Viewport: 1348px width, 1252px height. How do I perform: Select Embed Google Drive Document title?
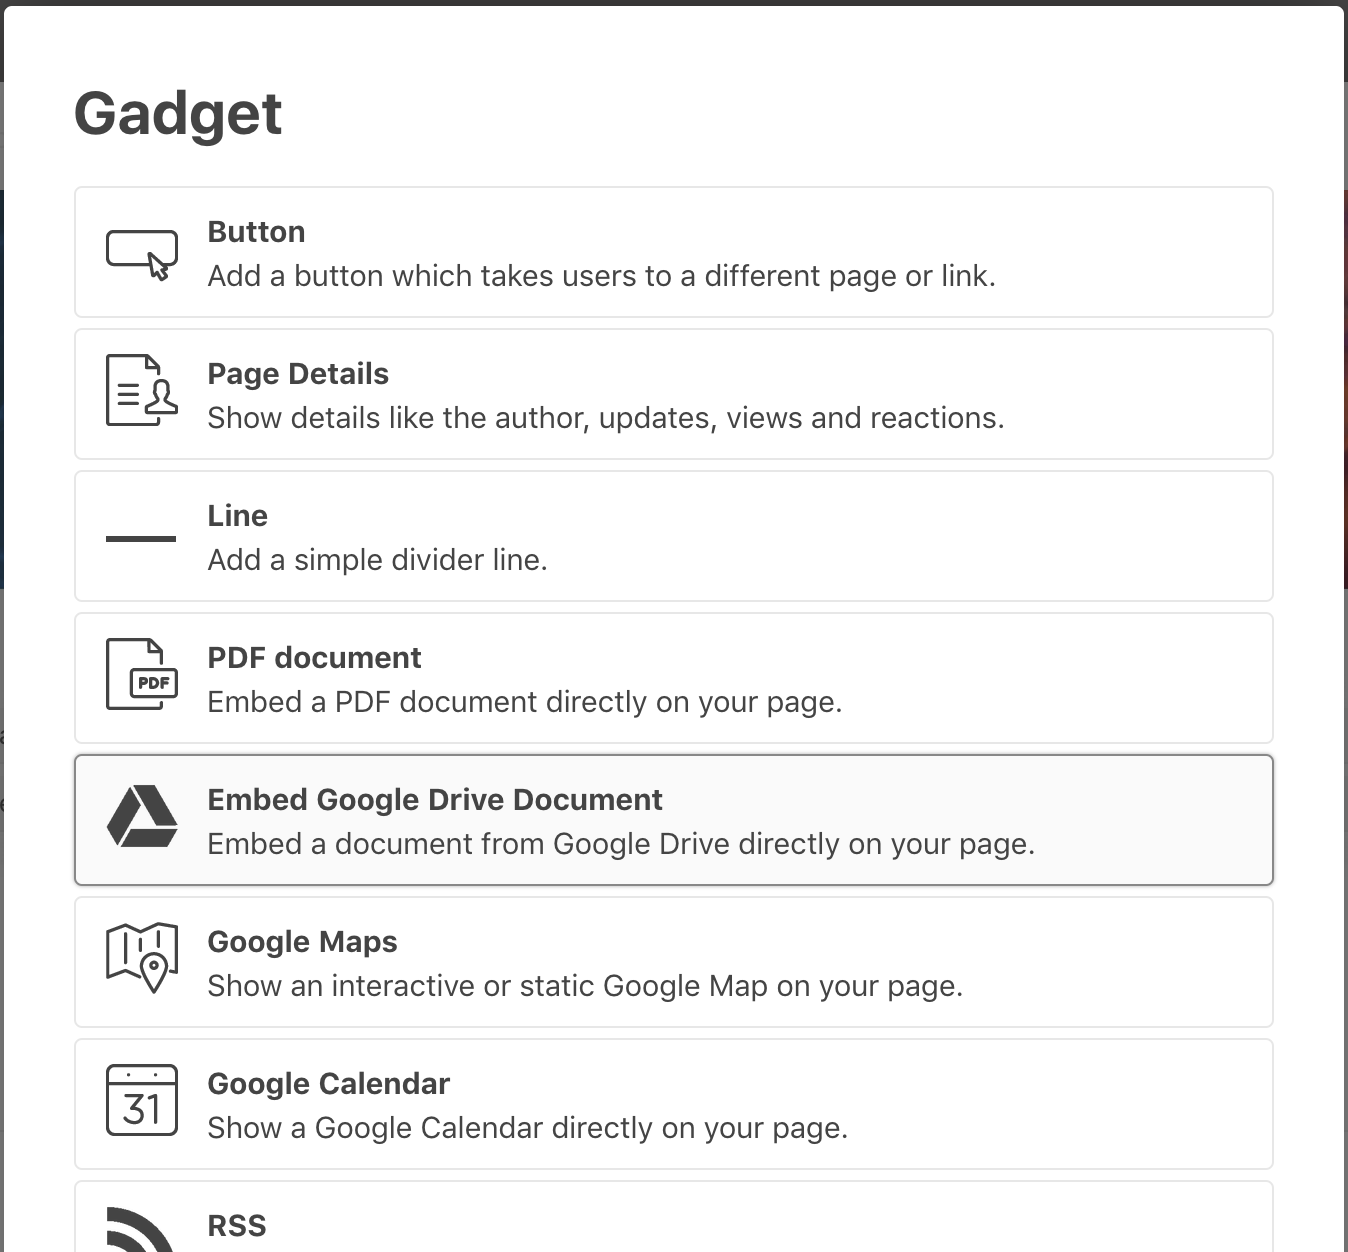(435, 800)
